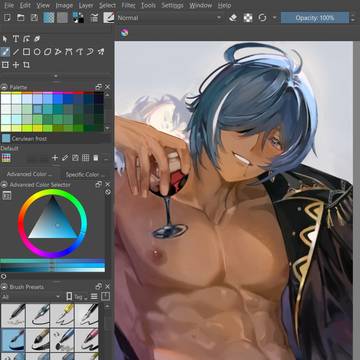Open the fill gradients swatch button
Viewport: 360px width, 360px height.
(x=49, y=18)
